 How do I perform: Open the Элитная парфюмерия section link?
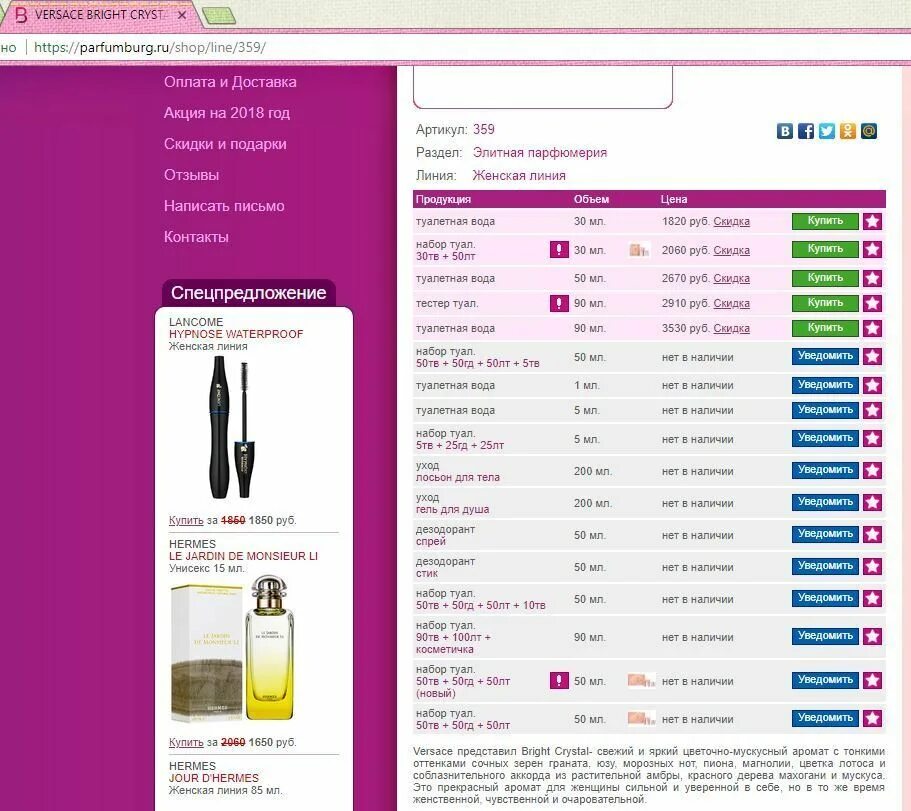click(540, 153)
